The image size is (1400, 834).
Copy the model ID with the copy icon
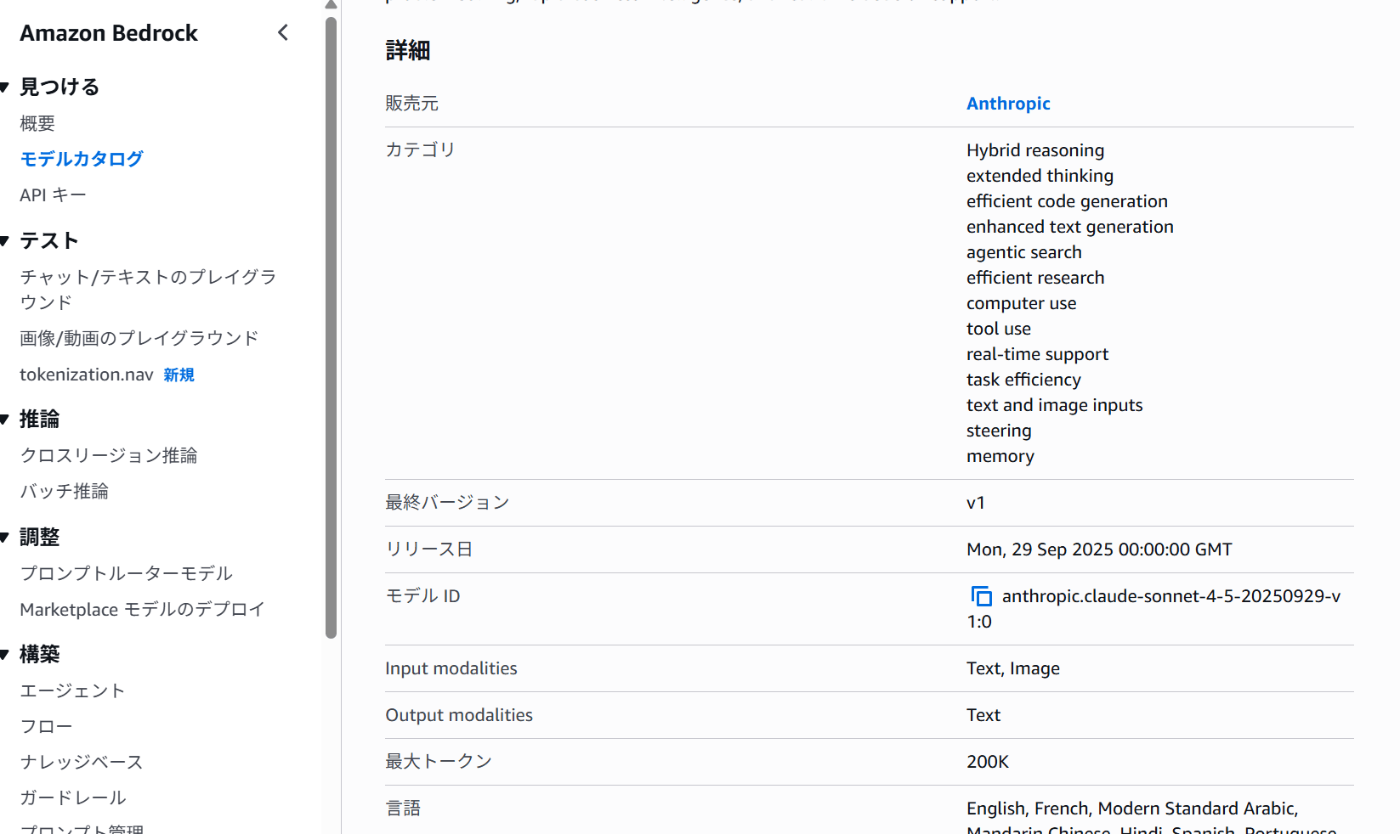click(x=981, y=596)
